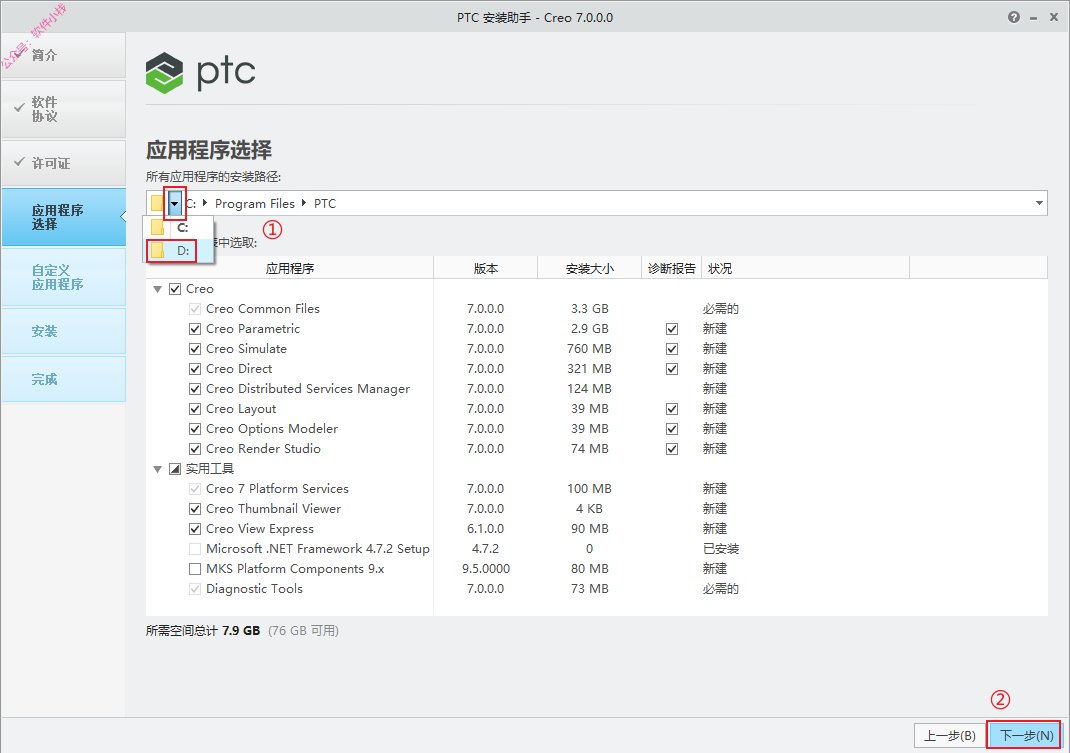Image resolution: width=1070 pixels, height=753 pixels.
Task: Collapse the 实用工具 group
Action: point(158,469)
